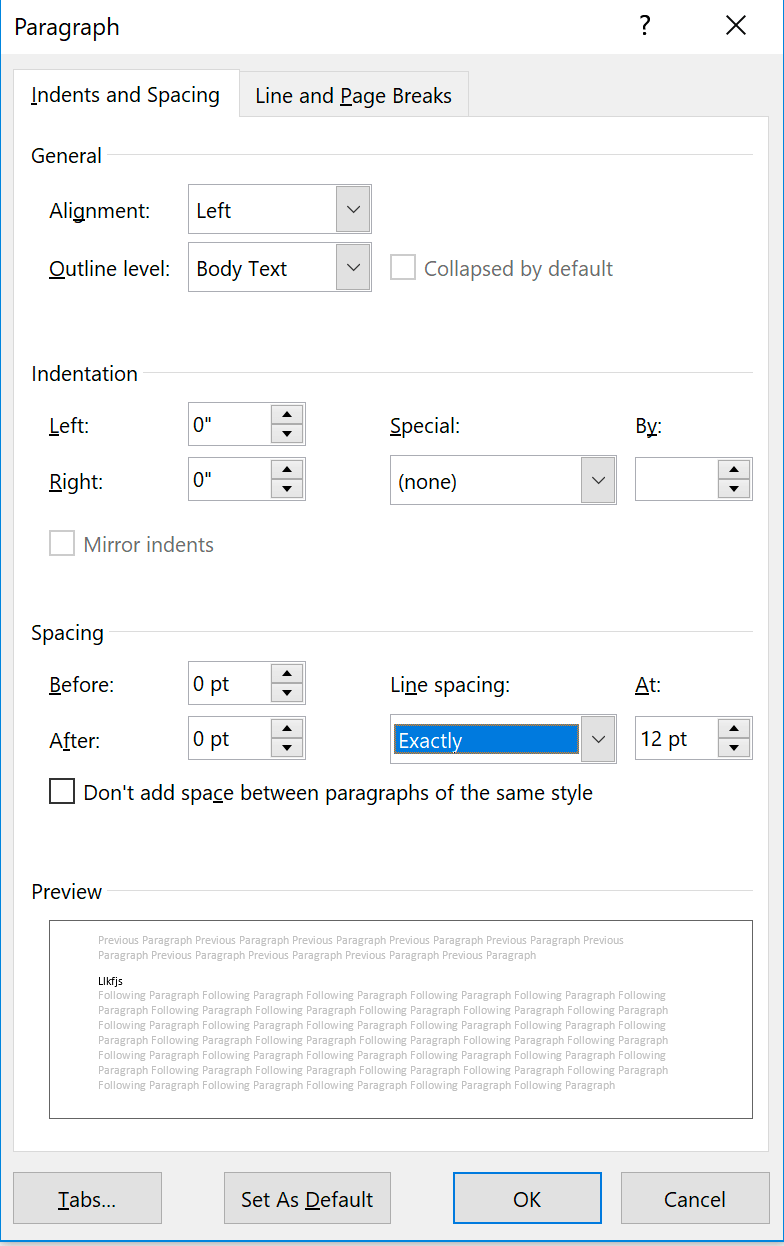Open the Alignment dropdown

(x=352, y=209)
